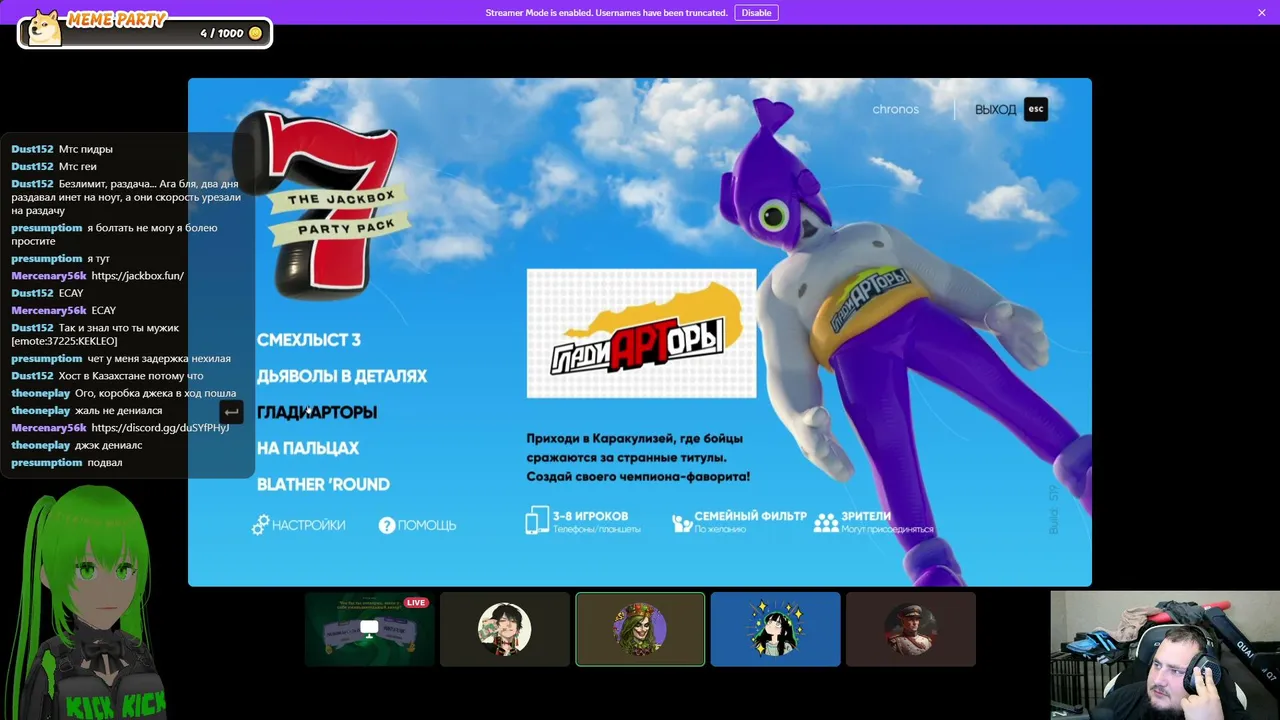The width and height of the screenshot is (1280, 720).
Task: Click the phone icon beside 3-8 ИГРОКОВ
Action: pyautogui.click(x=537, y=520)
